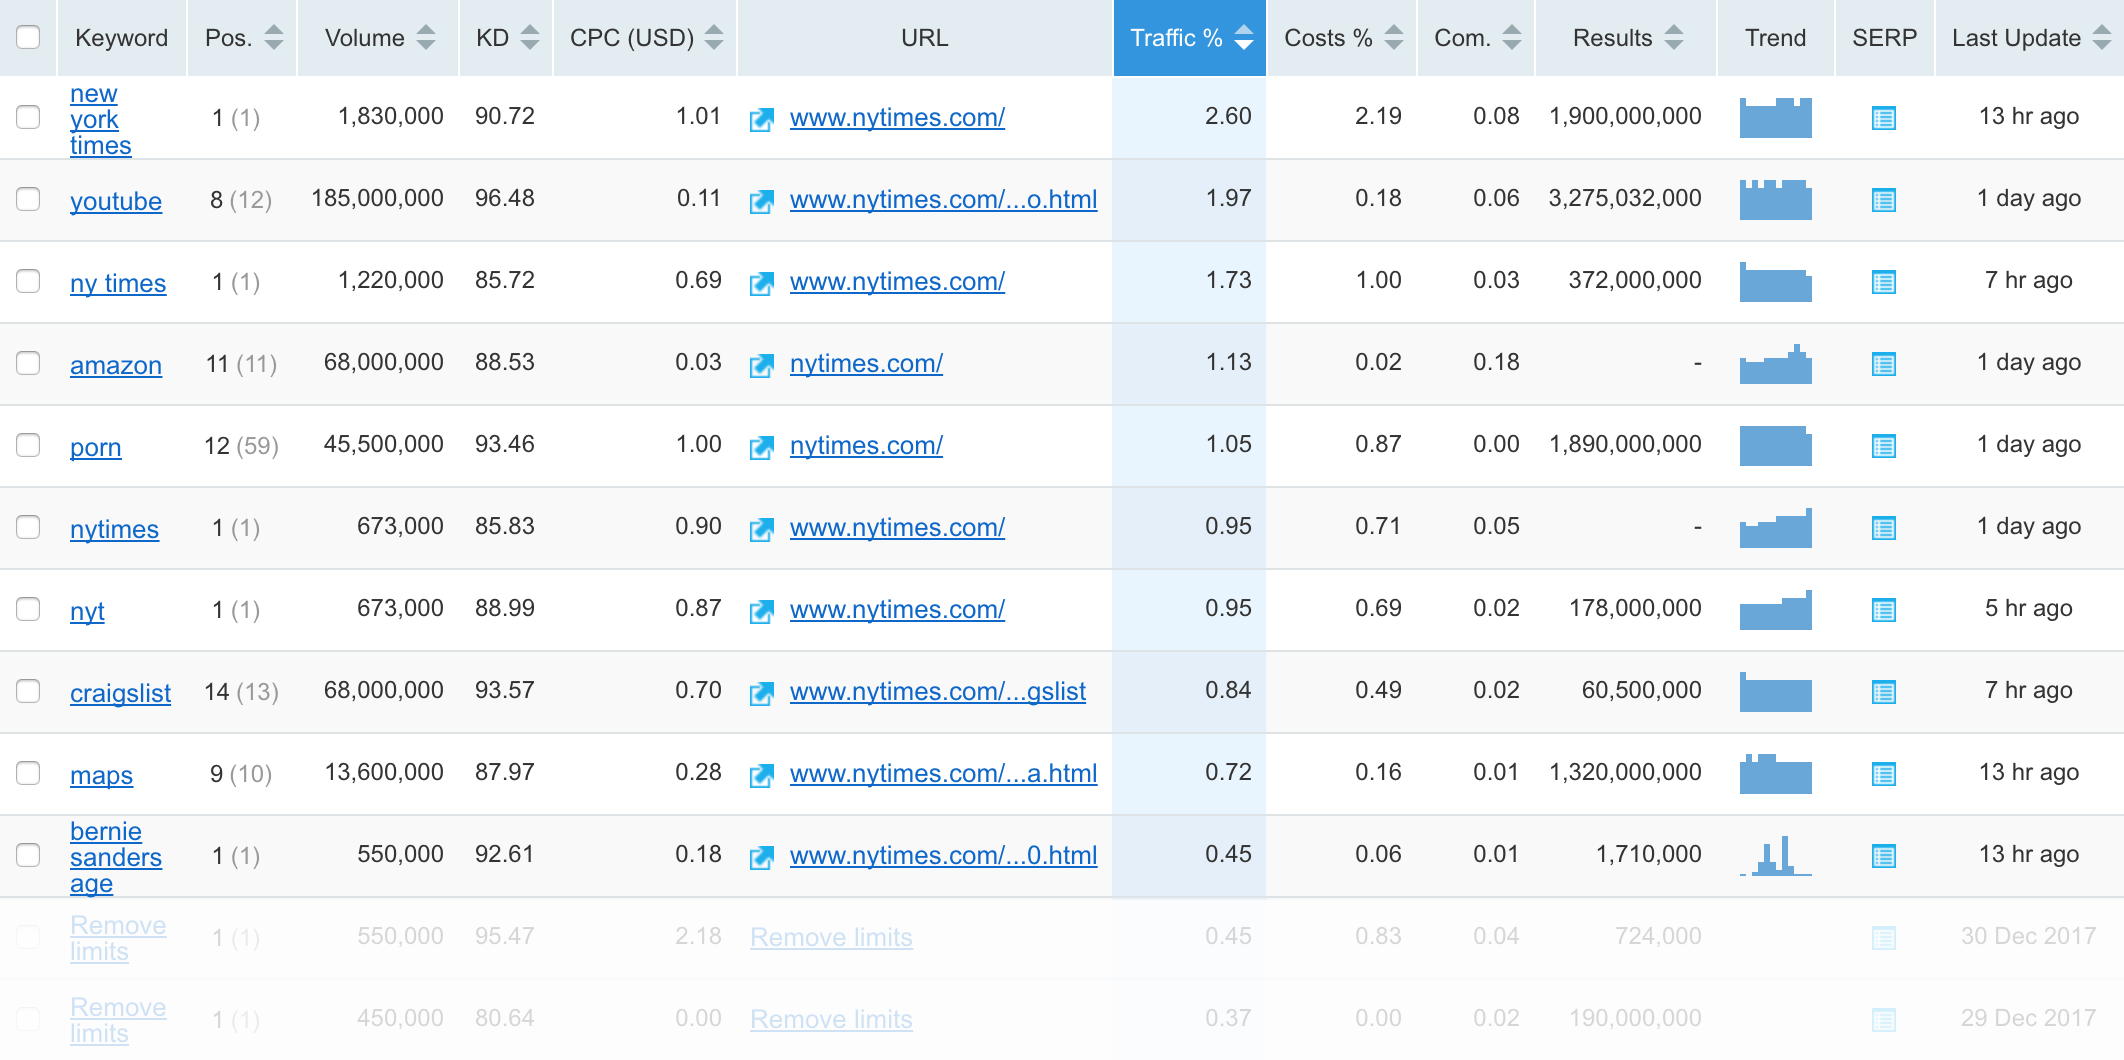
Task: Check the ny times row checkbox
Action: tap(28, 281)
